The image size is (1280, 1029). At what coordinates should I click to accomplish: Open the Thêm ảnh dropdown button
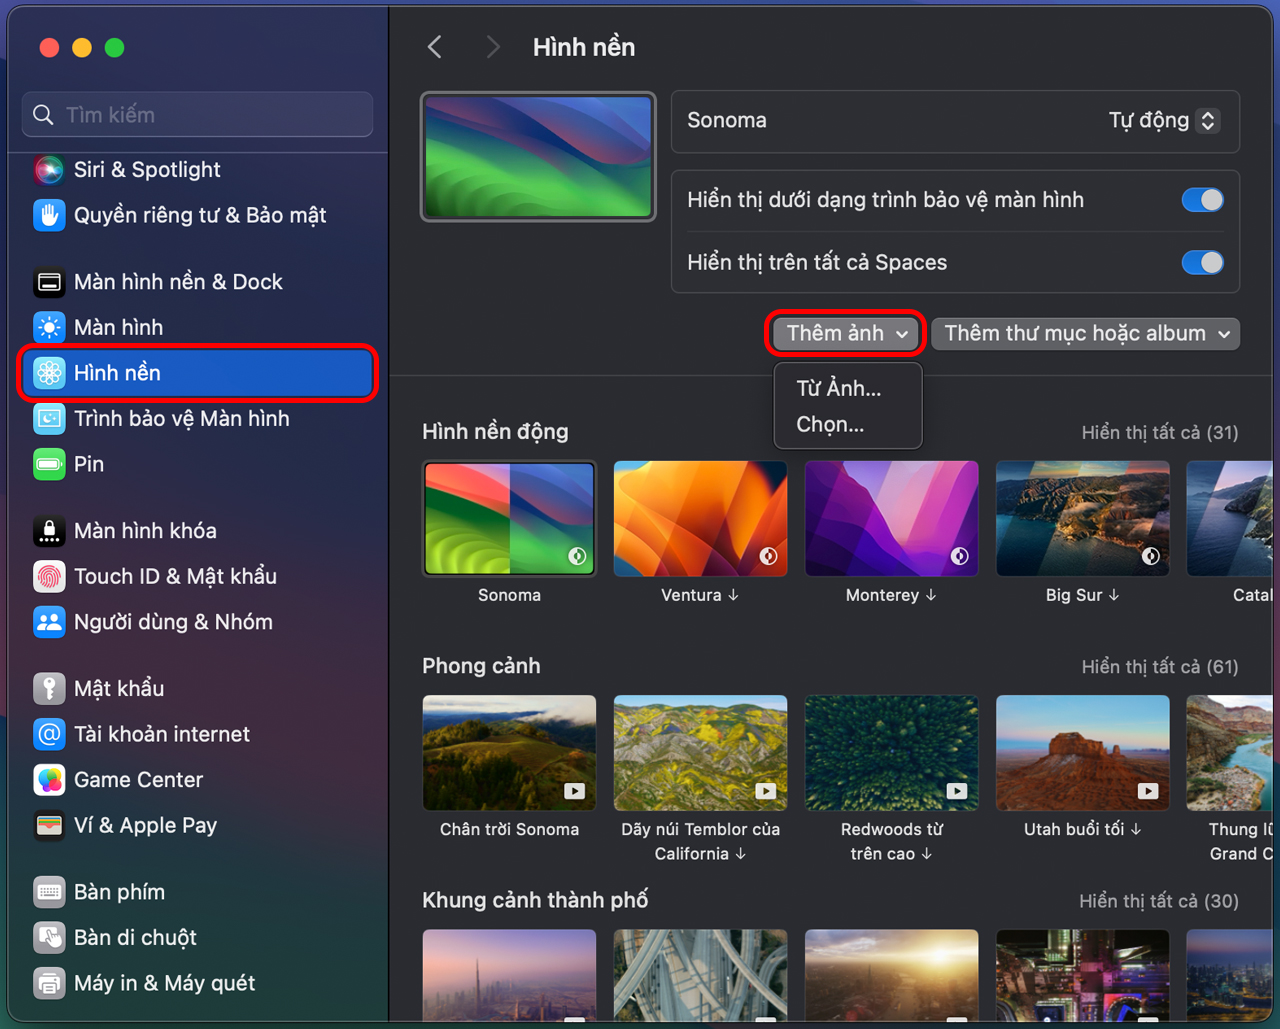pos(846,334)
